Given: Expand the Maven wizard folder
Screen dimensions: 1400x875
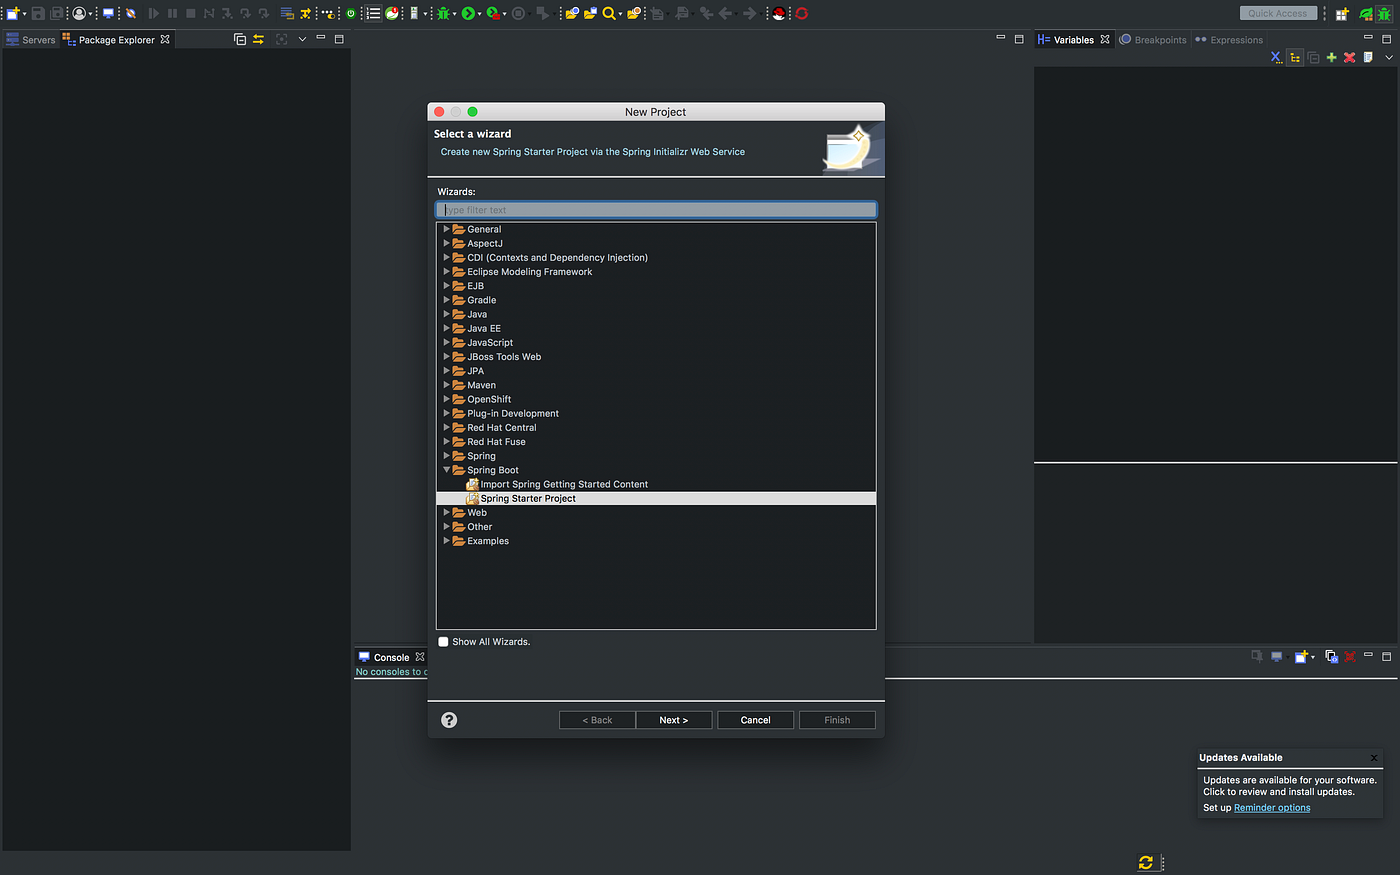Looking at the screenshot, I should point(447,385).
